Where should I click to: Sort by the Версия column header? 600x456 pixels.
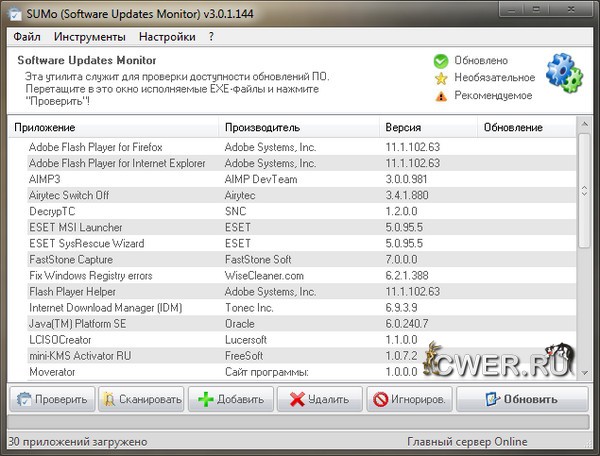click(x=428, y=128)
